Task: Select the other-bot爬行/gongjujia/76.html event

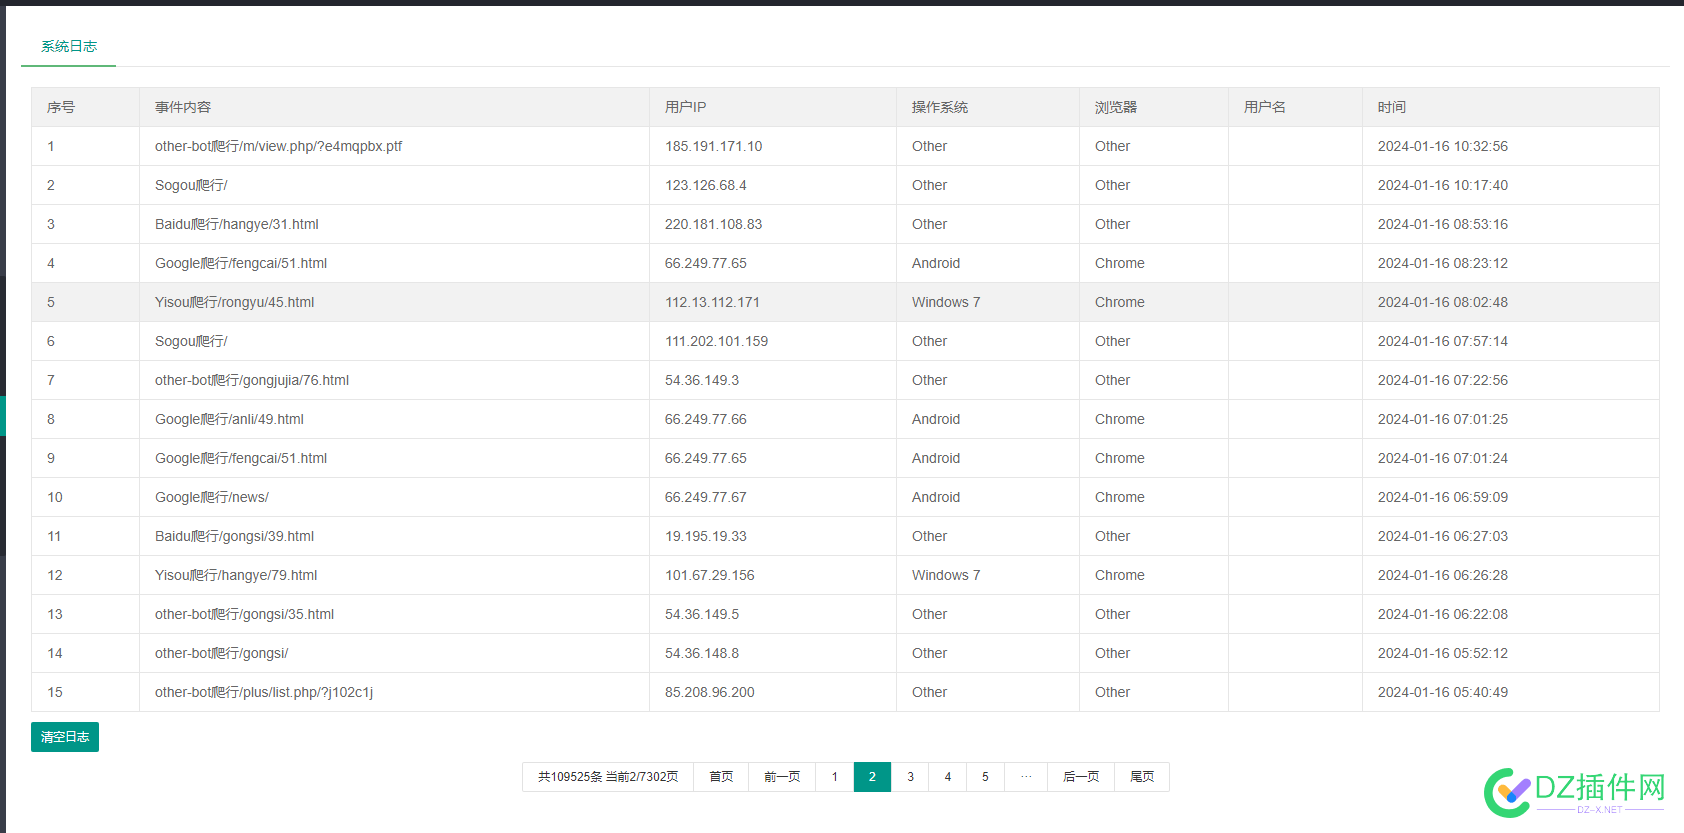Action: click(x=252, y=380)
